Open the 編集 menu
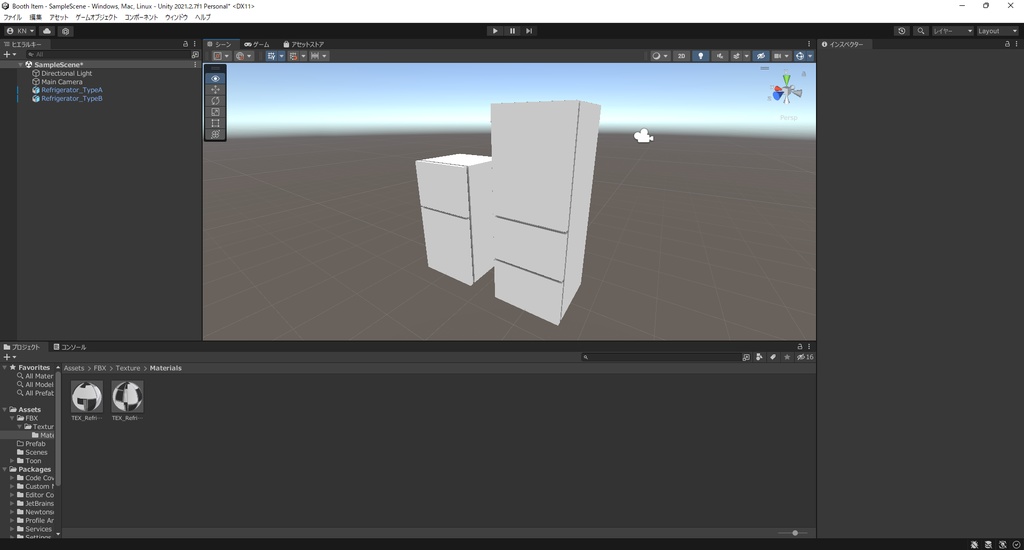 coord(35,18)
